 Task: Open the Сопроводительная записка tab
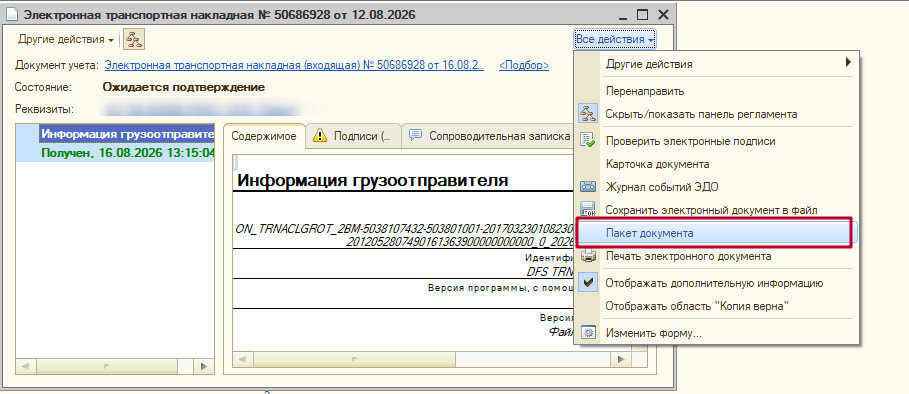click(x=488, y=136)
